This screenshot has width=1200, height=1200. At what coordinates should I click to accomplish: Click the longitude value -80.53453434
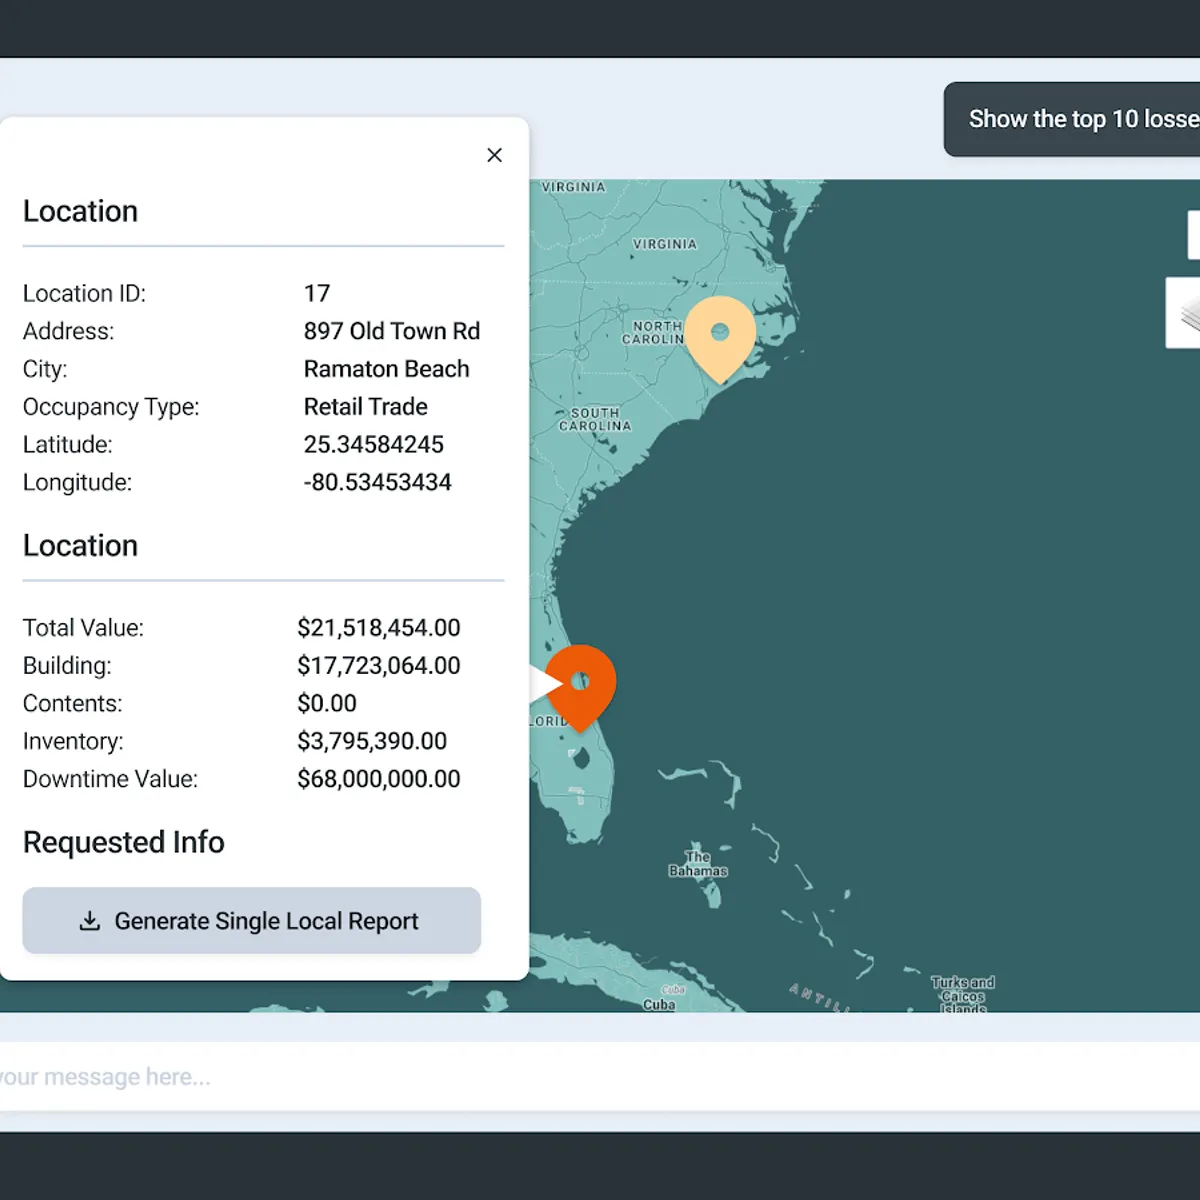[x=378, y=482]
